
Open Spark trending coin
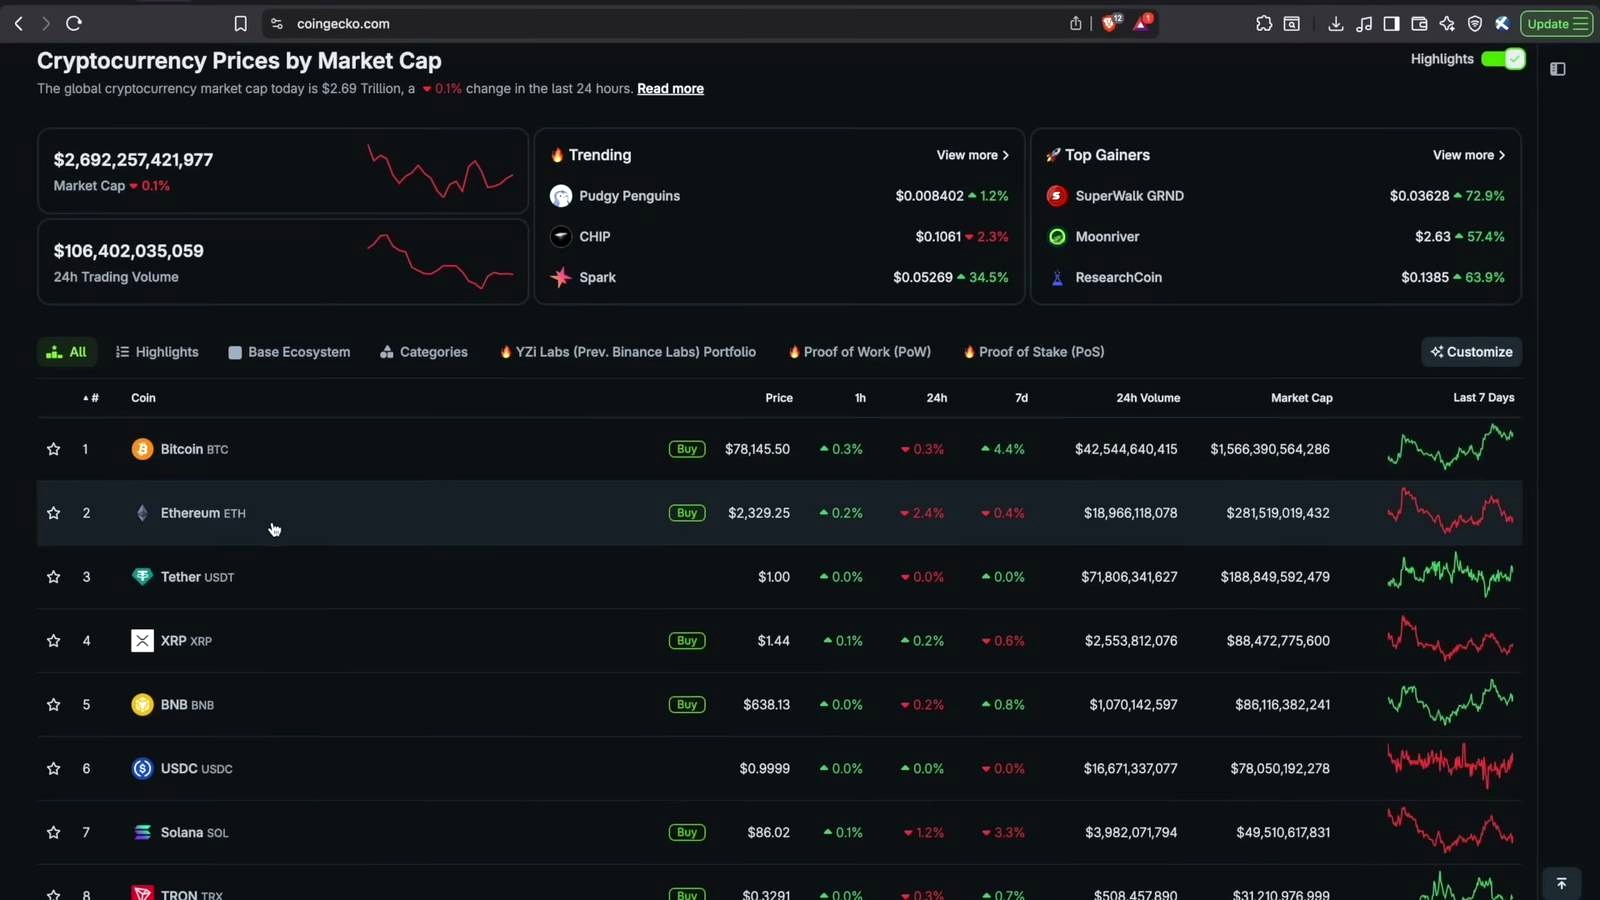coord(597,278)
